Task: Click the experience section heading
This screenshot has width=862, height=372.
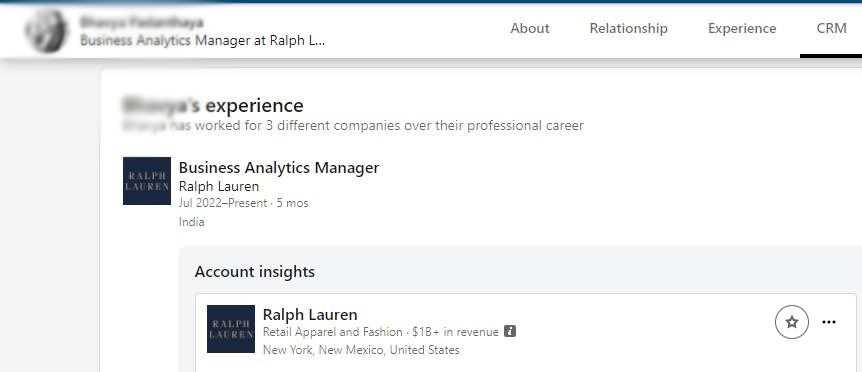Action: [x=213, y=105]
